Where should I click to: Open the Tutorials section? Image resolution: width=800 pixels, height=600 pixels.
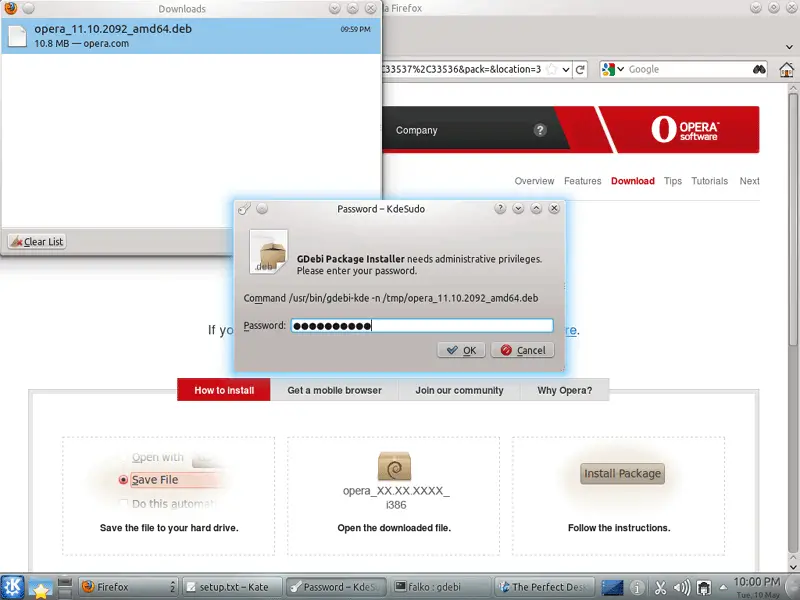[x=710, y=181]
